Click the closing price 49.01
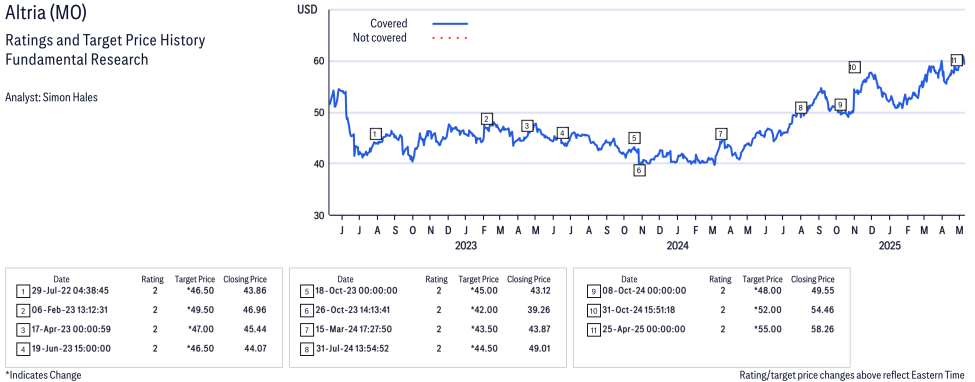The width and height of the screenshot is (975, 382). [x=540, y=348]
